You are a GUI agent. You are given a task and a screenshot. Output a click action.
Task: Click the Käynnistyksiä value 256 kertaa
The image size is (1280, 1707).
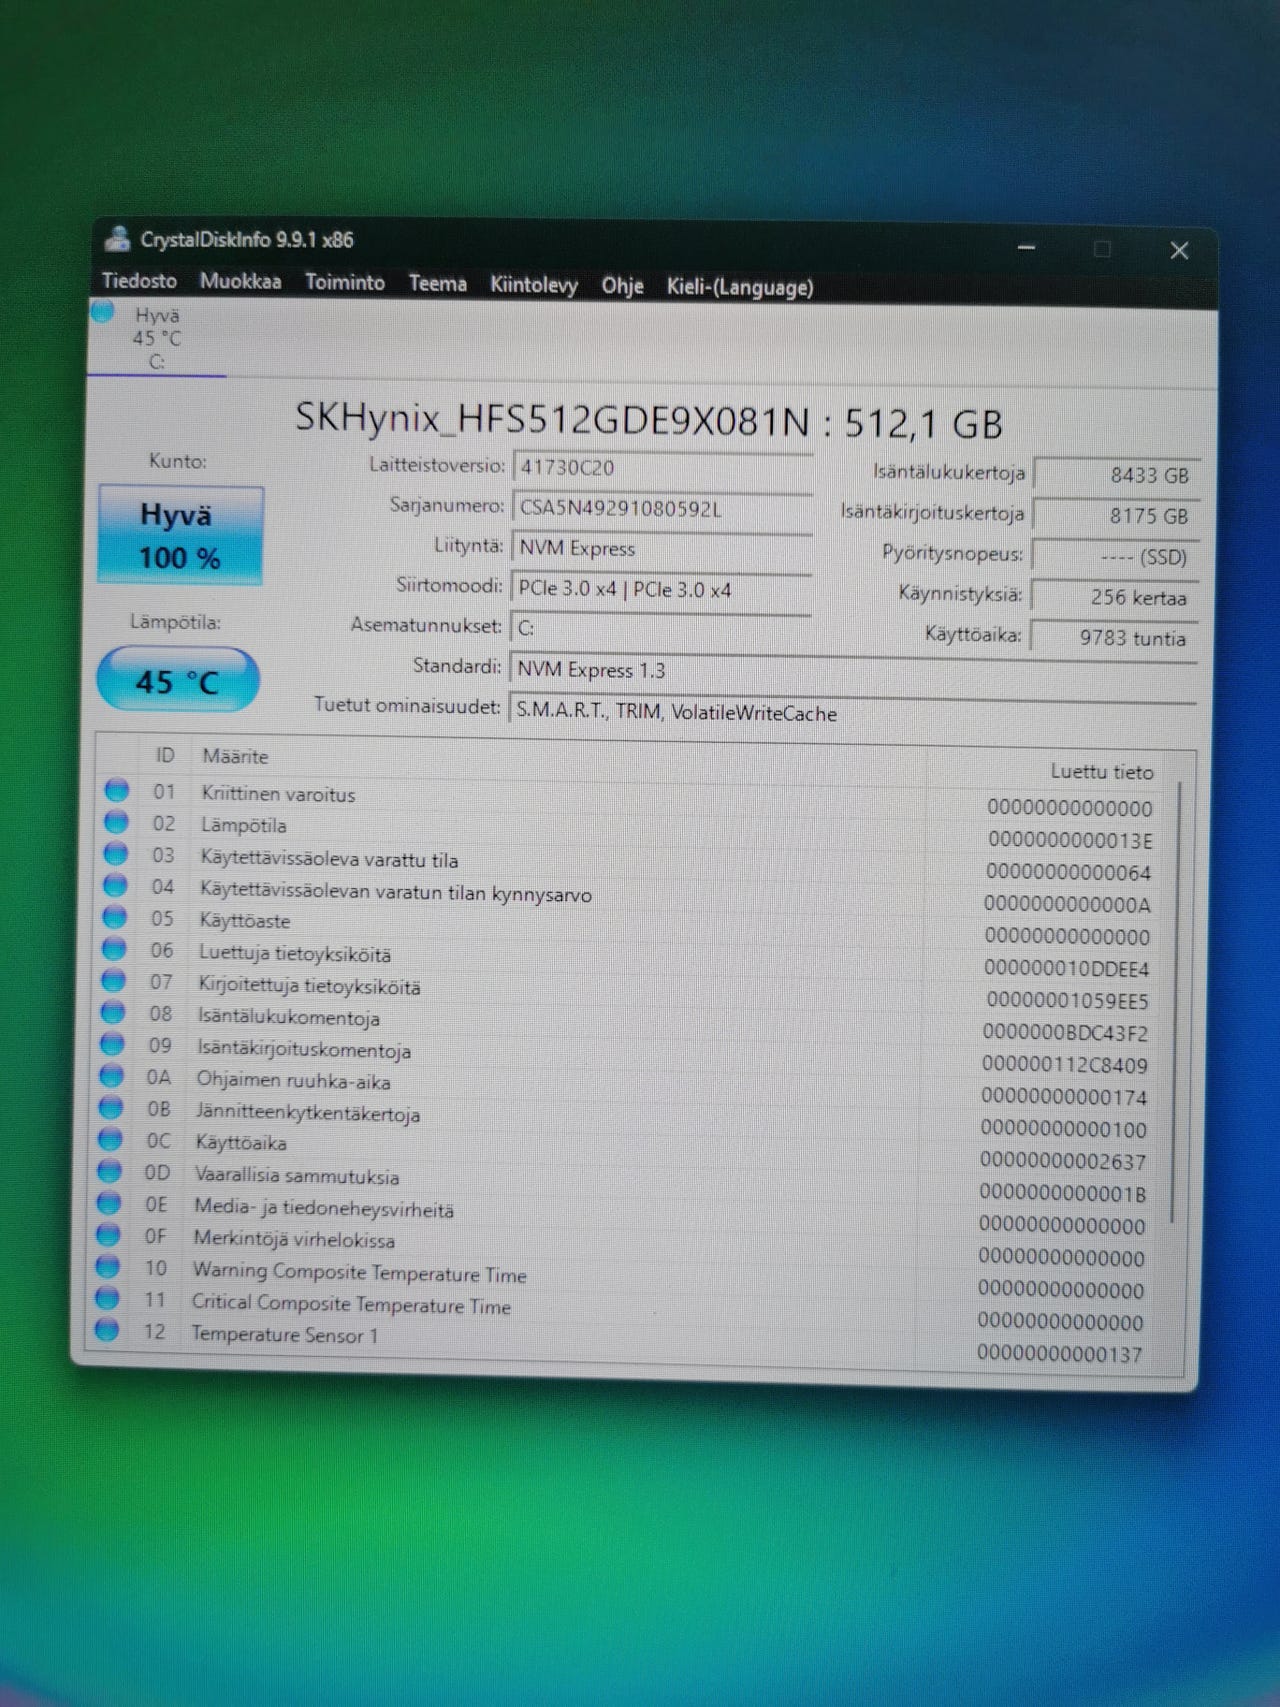pos(1114,598)
